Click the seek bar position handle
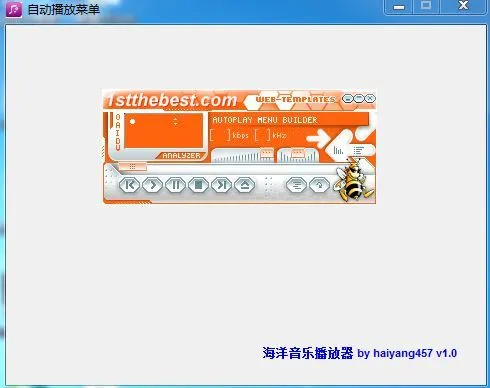Screen dimensions: 490x388 point(132,166)
